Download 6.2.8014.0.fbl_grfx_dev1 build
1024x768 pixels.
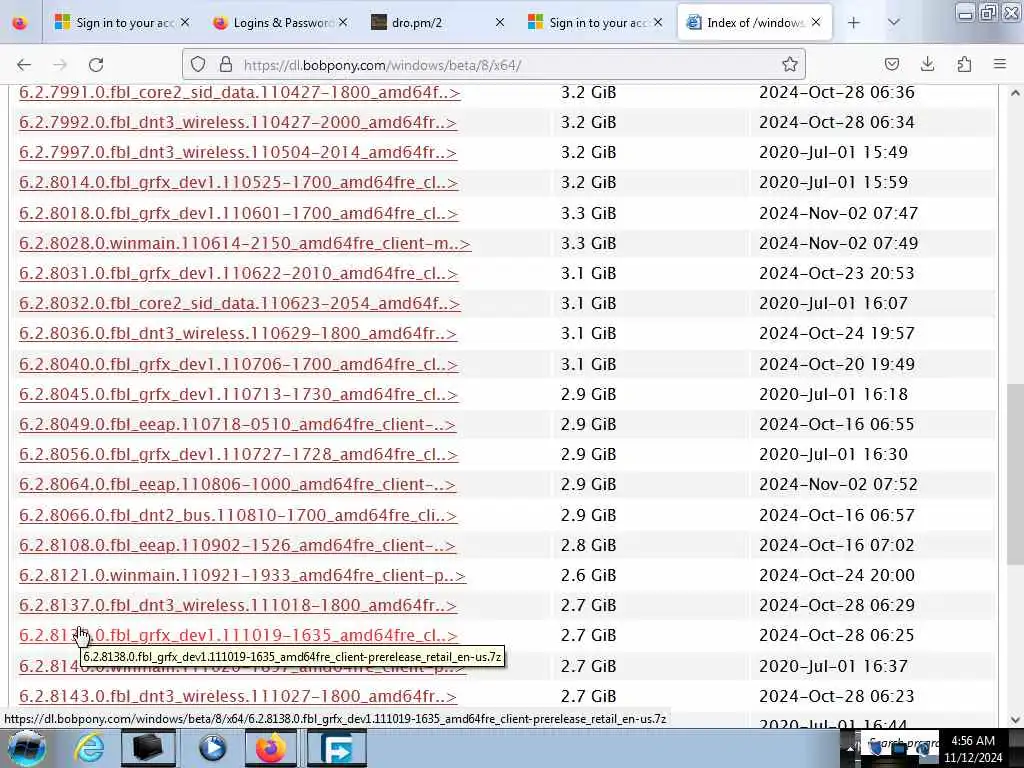(238, 182)
